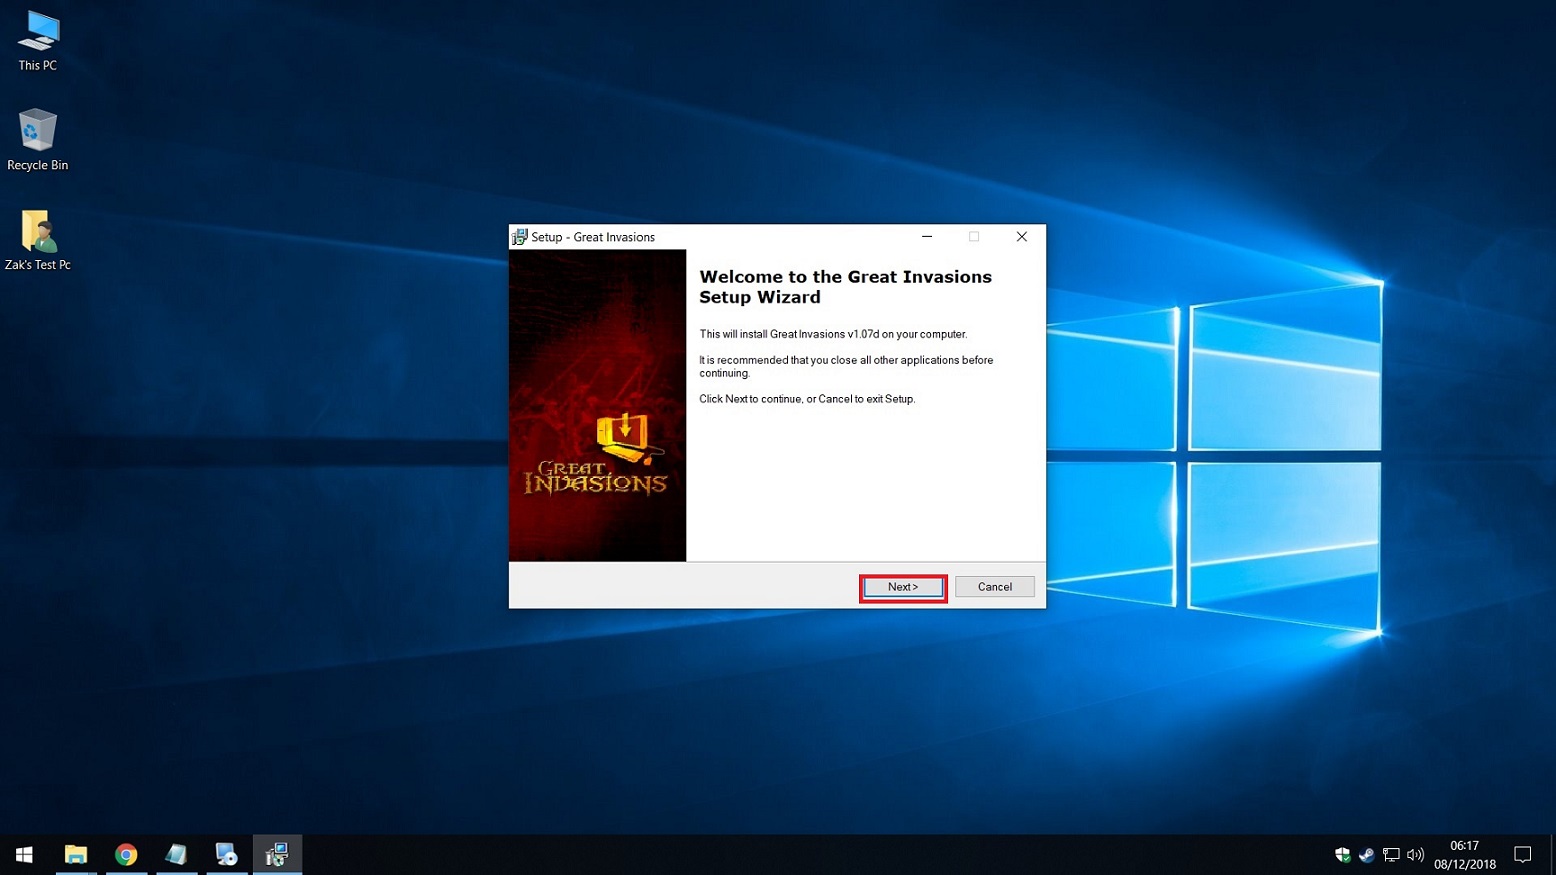1556x875 pixels.
Task: Minimize the Setup - Great Invasions window
Action: tap(927, 237)
